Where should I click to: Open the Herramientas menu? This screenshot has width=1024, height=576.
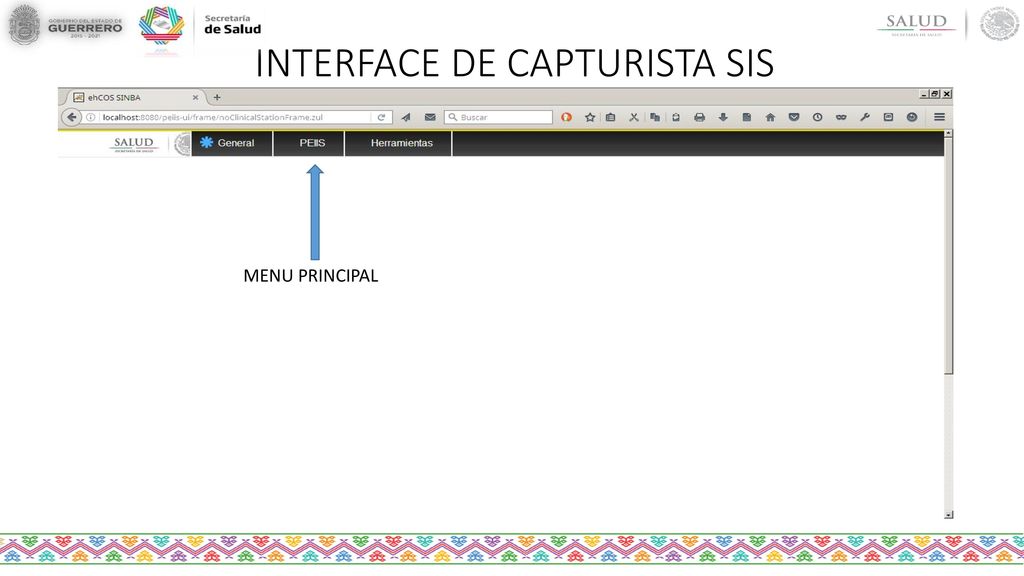[x=398, y=143]
